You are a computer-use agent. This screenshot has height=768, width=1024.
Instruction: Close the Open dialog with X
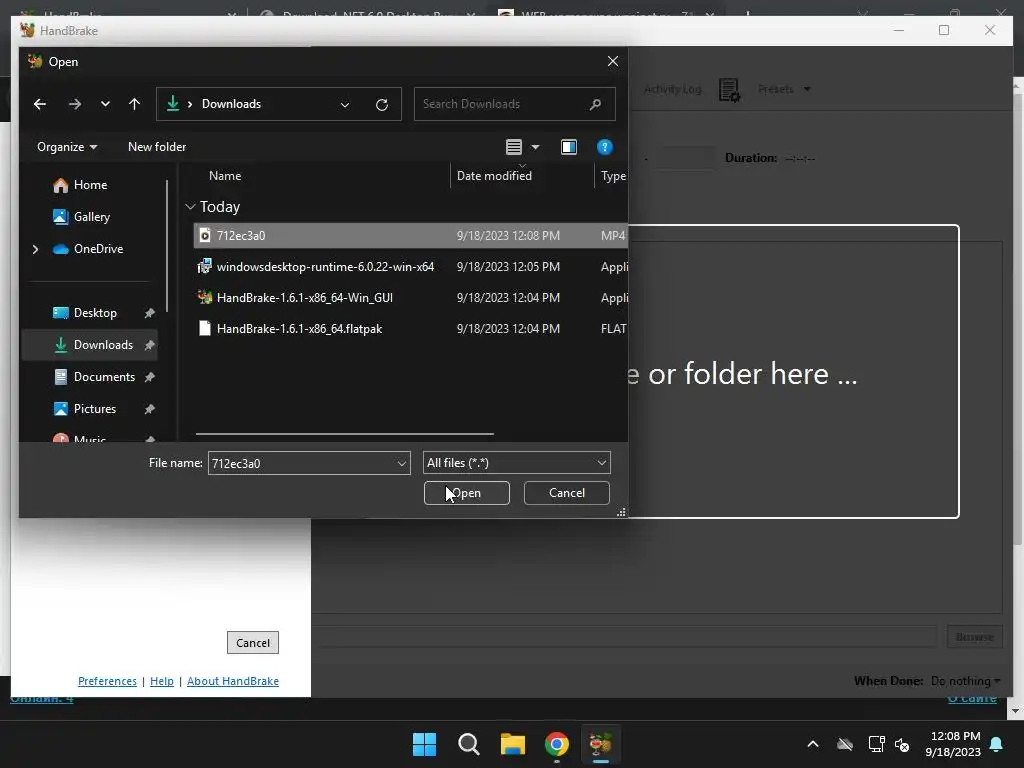pos(613,61)
